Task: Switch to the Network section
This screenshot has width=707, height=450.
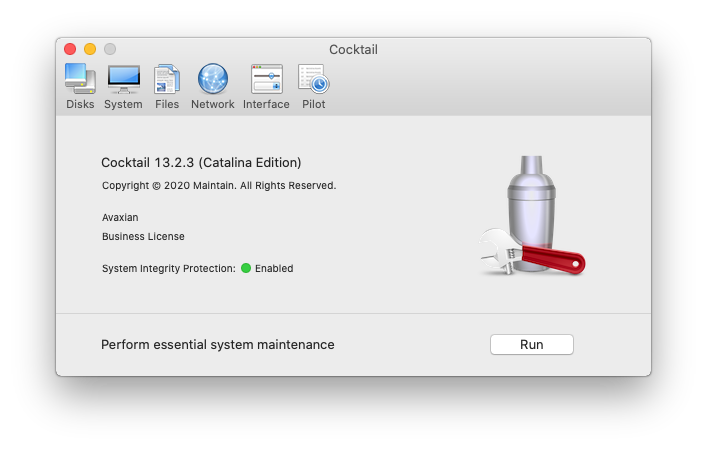Action: (x=212, y=87)
